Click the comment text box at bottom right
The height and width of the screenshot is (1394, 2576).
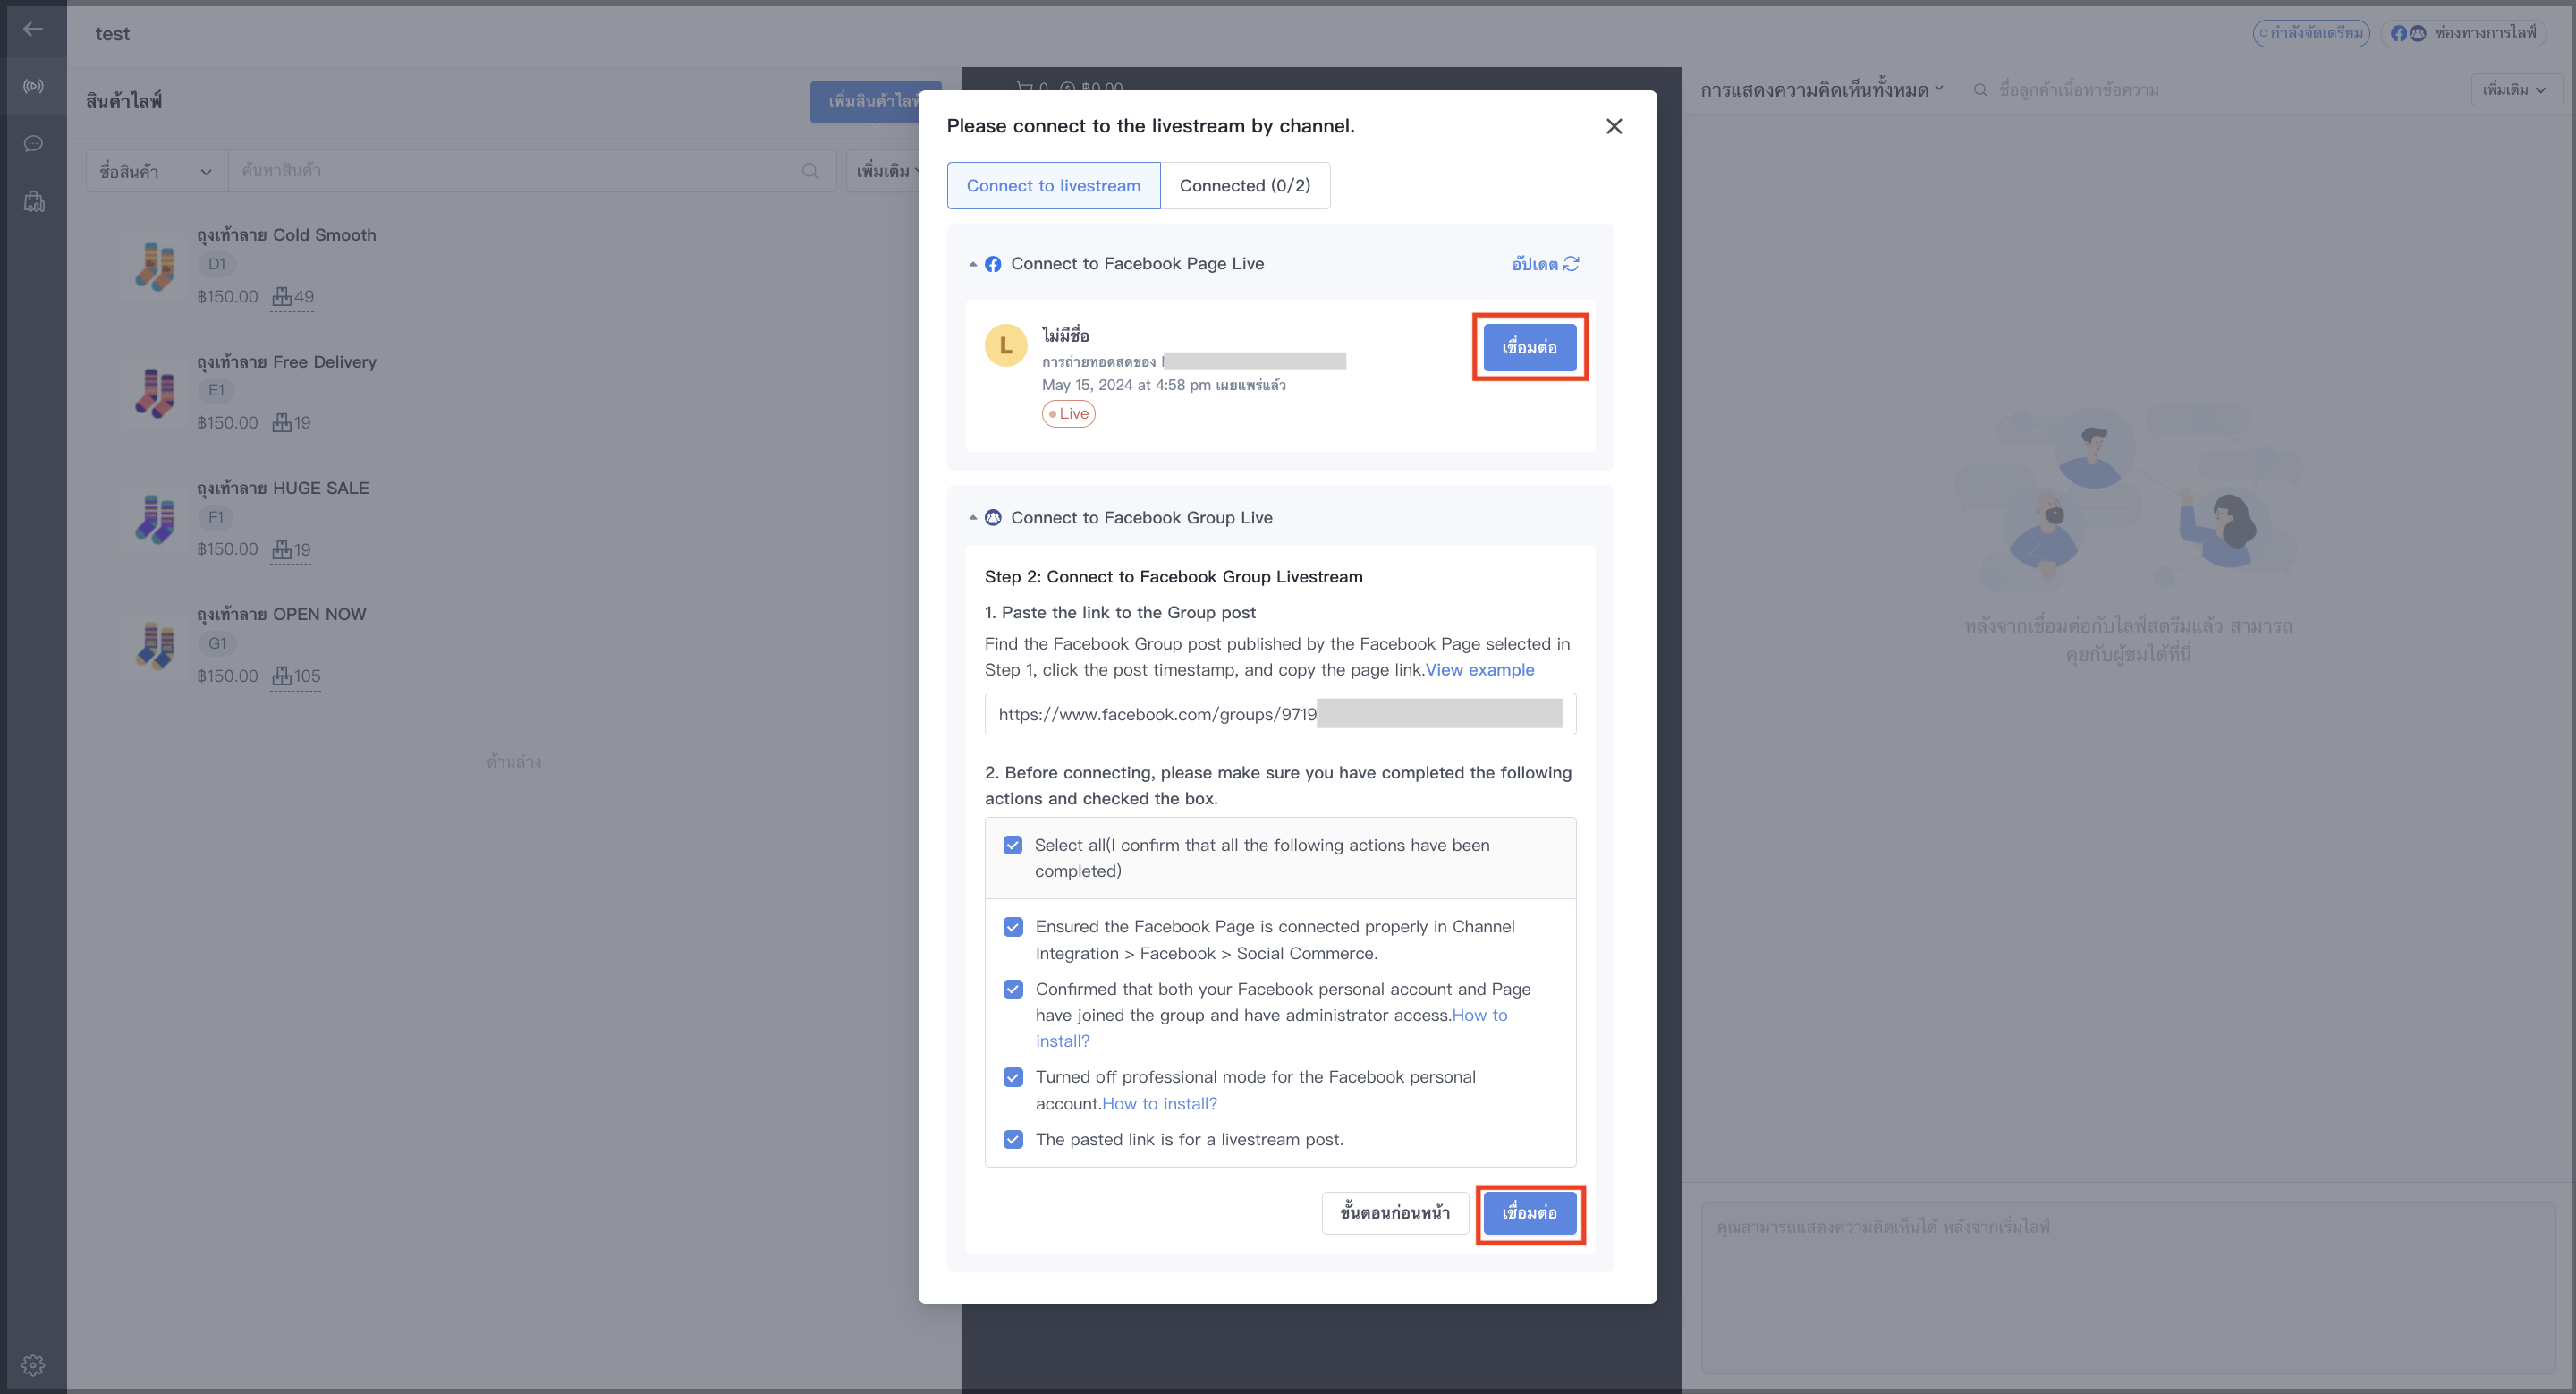2128,1288
